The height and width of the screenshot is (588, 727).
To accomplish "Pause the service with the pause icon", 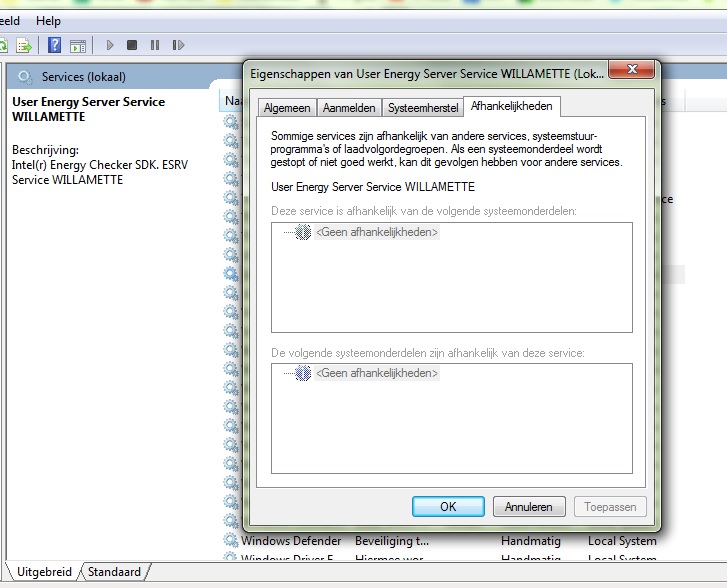I will pos(155,45).
